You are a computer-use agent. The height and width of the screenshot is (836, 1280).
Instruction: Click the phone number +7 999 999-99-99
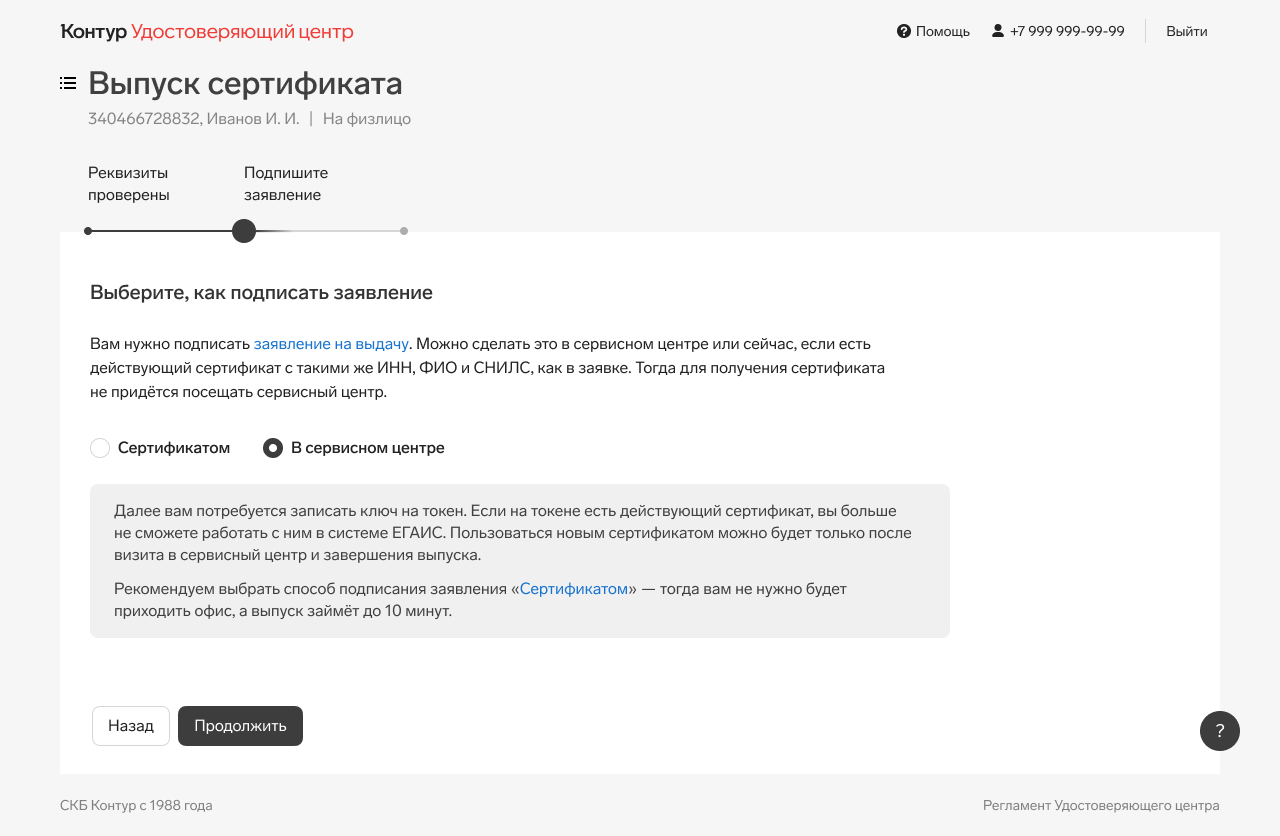[x=1067, y=31]
